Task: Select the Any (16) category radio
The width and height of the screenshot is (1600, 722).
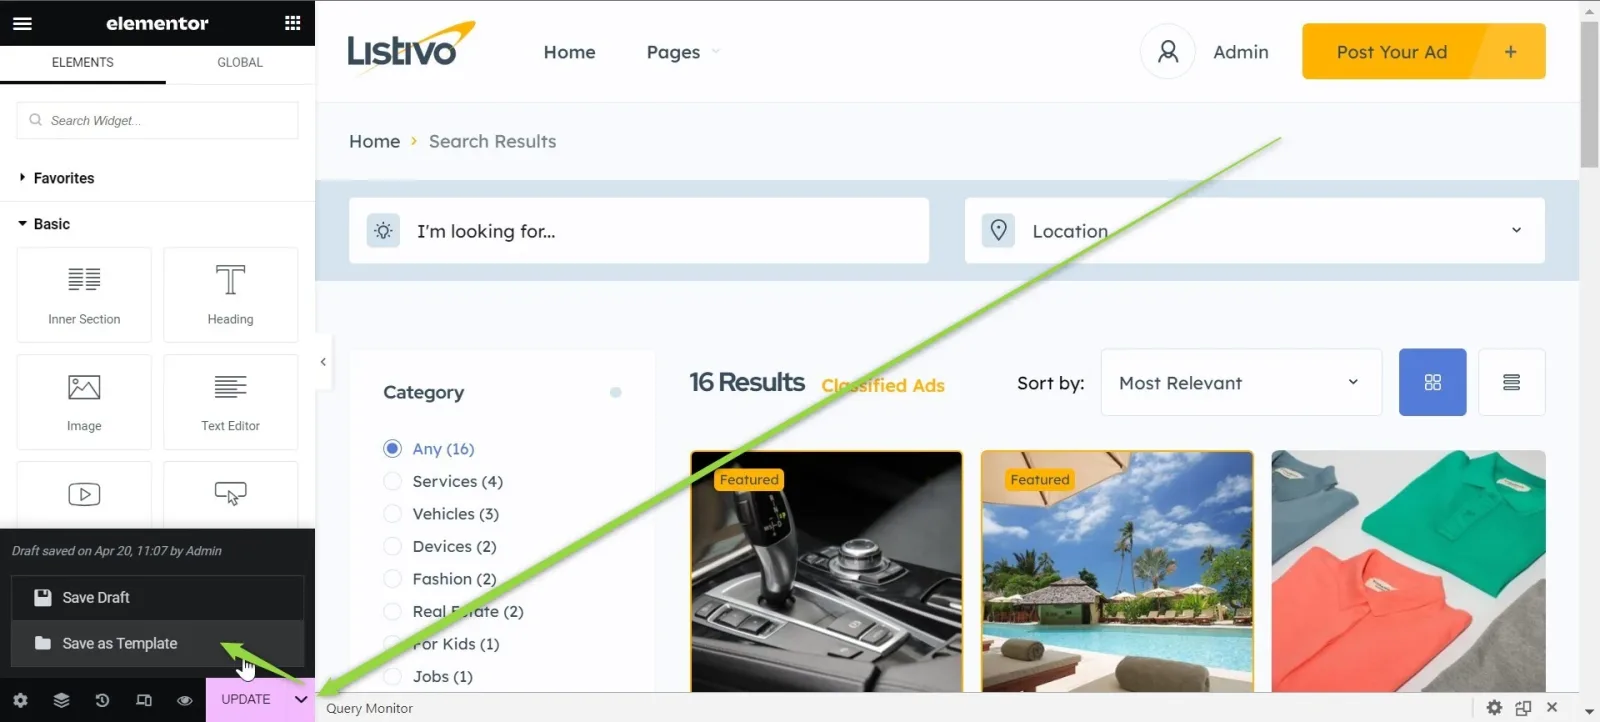Action: tap(393, 448)
